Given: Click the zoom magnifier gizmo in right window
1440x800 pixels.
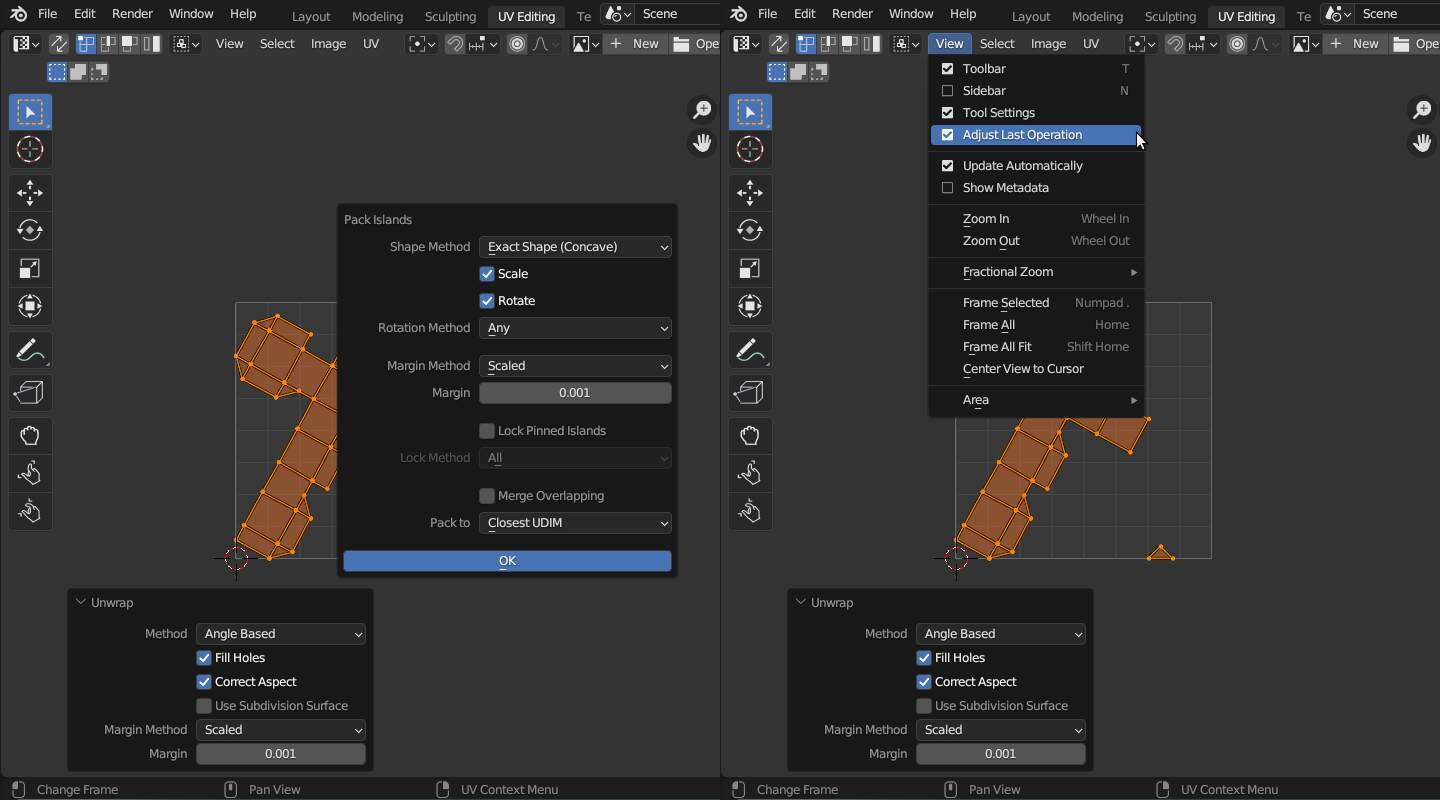Looking at the screenshot, I should [x=1422, y=109].
